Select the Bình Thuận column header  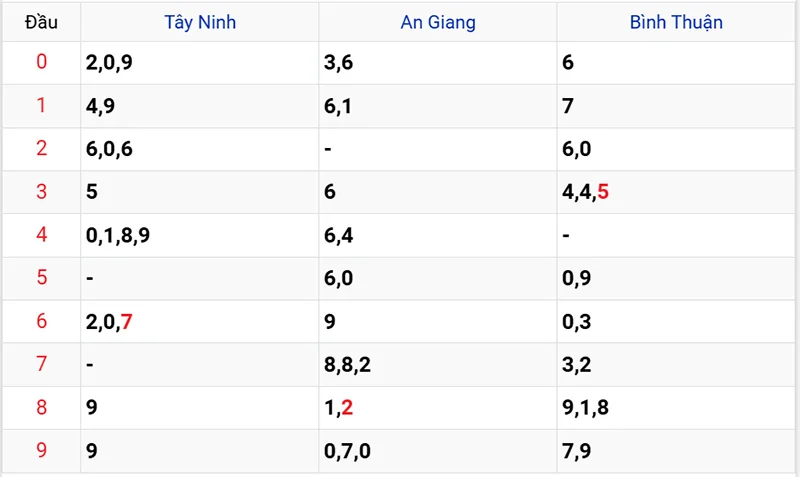tap(676, 22)
